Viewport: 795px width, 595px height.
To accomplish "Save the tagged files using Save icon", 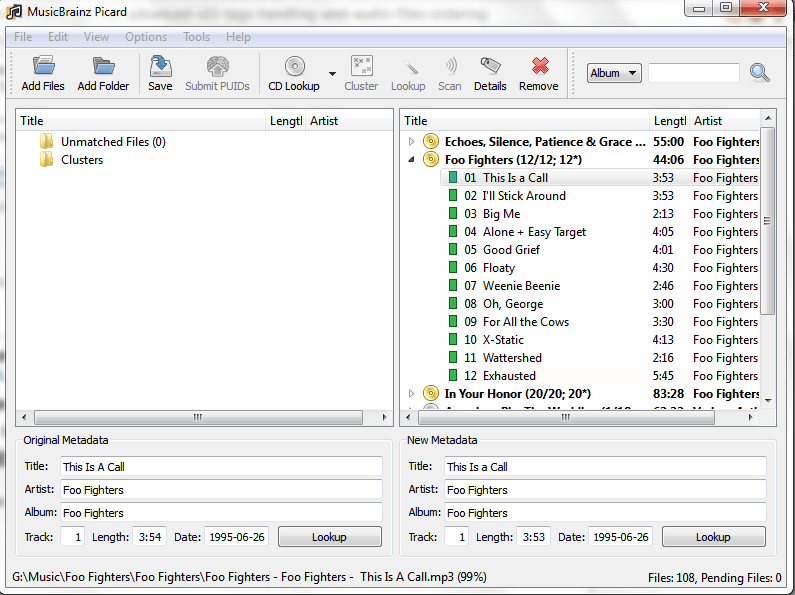I will 160,67.
